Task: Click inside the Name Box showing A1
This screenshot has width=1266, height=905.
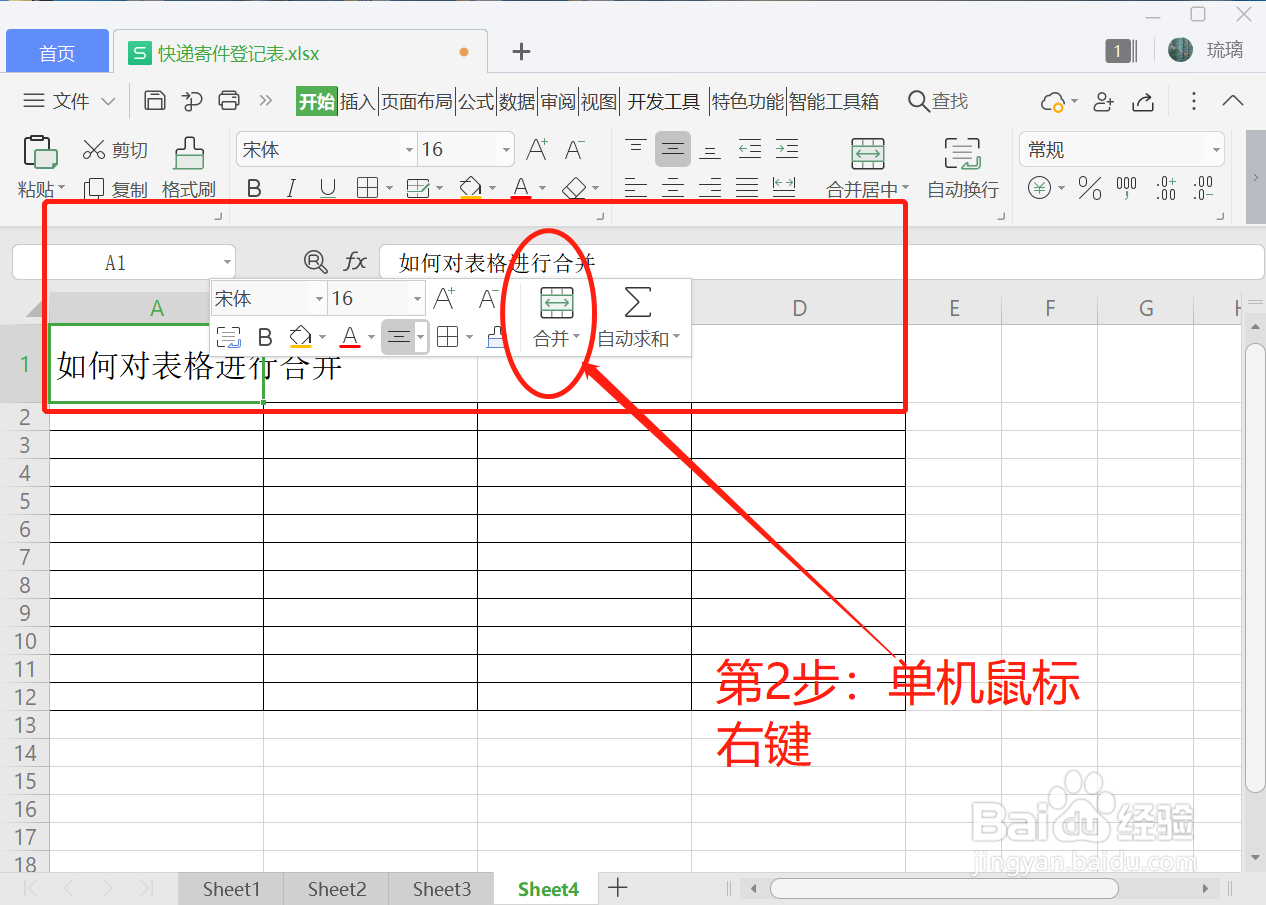Action: click(x=115, y=262)
